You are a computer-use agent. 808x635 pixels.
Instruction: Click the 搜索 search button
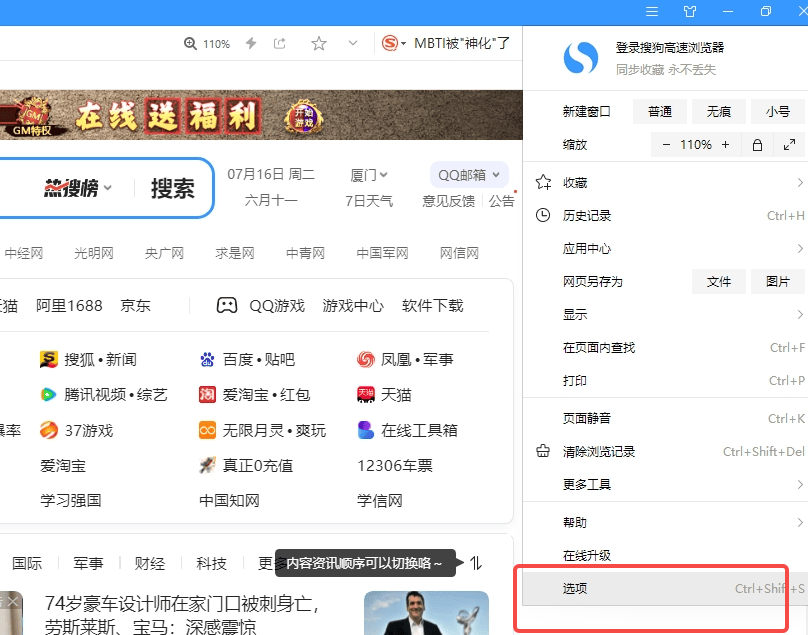pyautogui.click(x=173, y=188)
